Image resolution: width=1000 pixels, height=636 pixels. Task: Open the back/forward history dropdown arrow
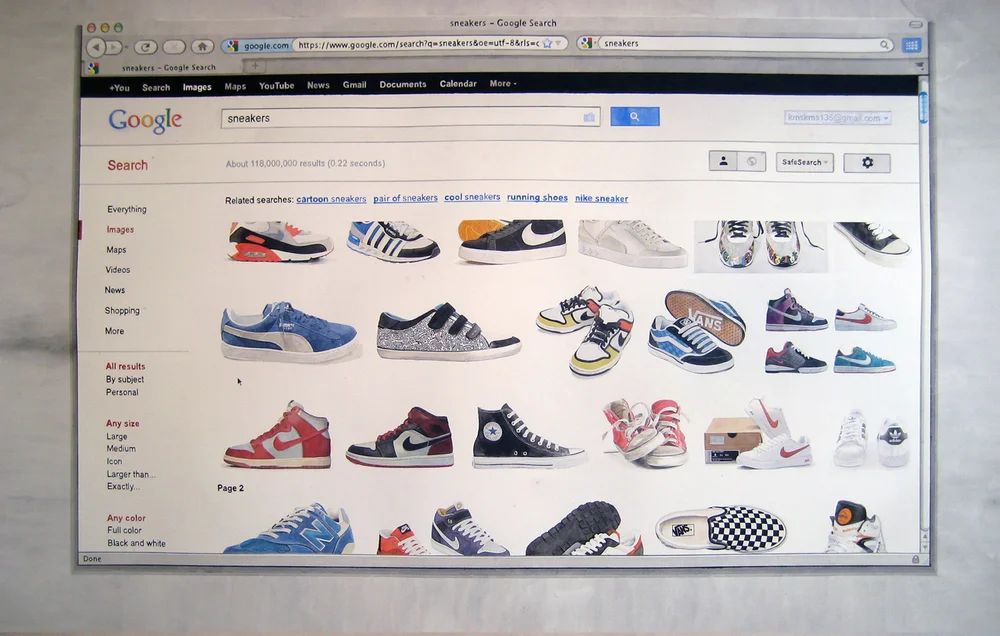point(126,47)
